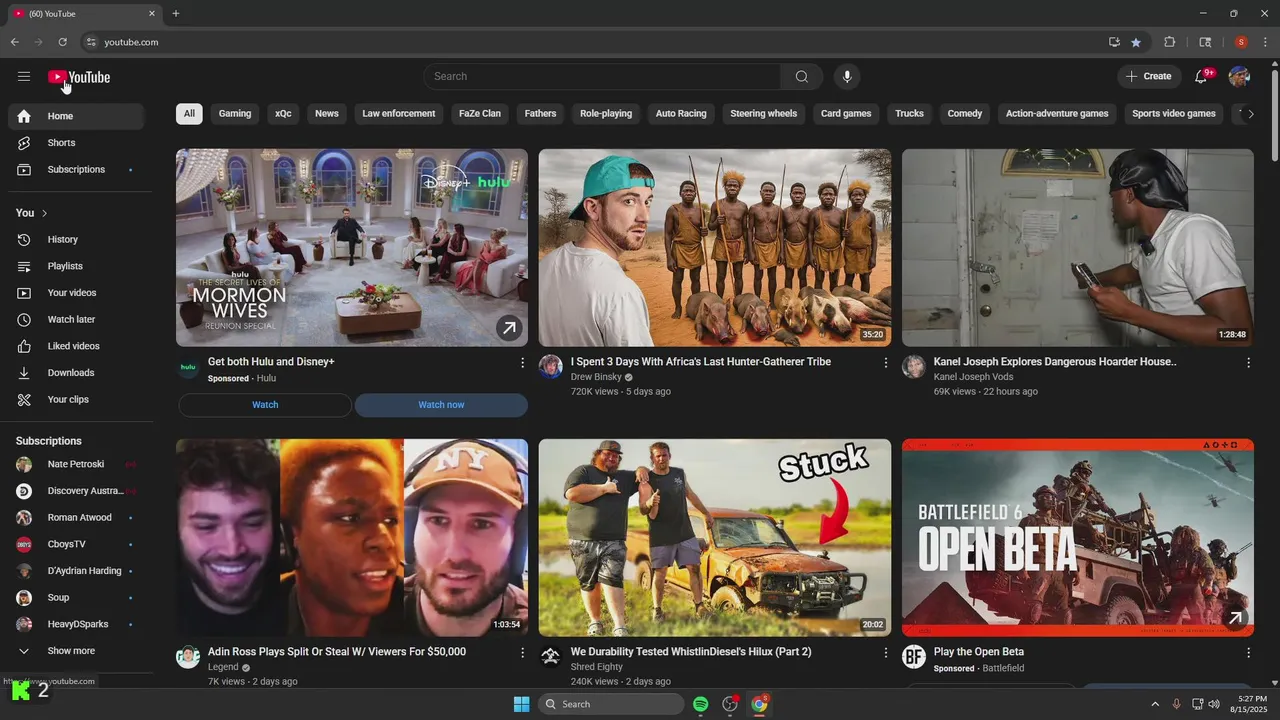This screenshot has width=1280, height=720.
Task: Open options for Battlefield ad
Action: click(x=1248, y=653)
